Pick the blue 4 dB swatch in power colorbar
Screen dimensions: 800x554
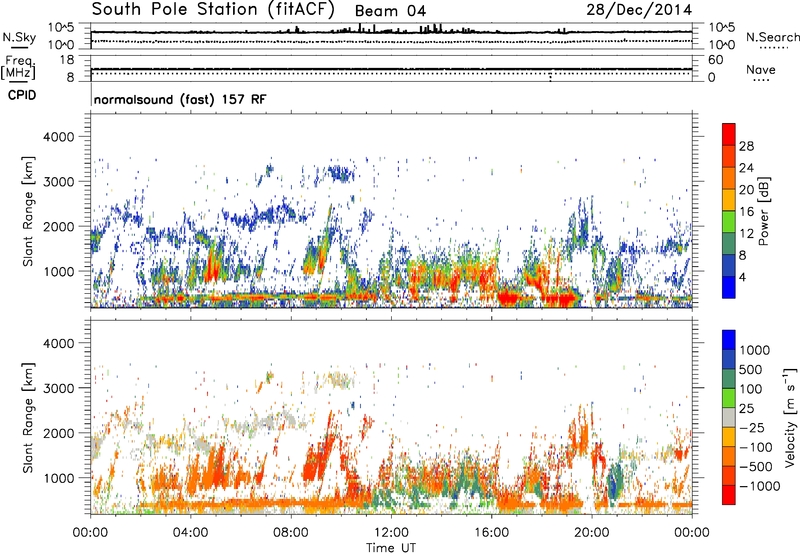coord(729,287)
